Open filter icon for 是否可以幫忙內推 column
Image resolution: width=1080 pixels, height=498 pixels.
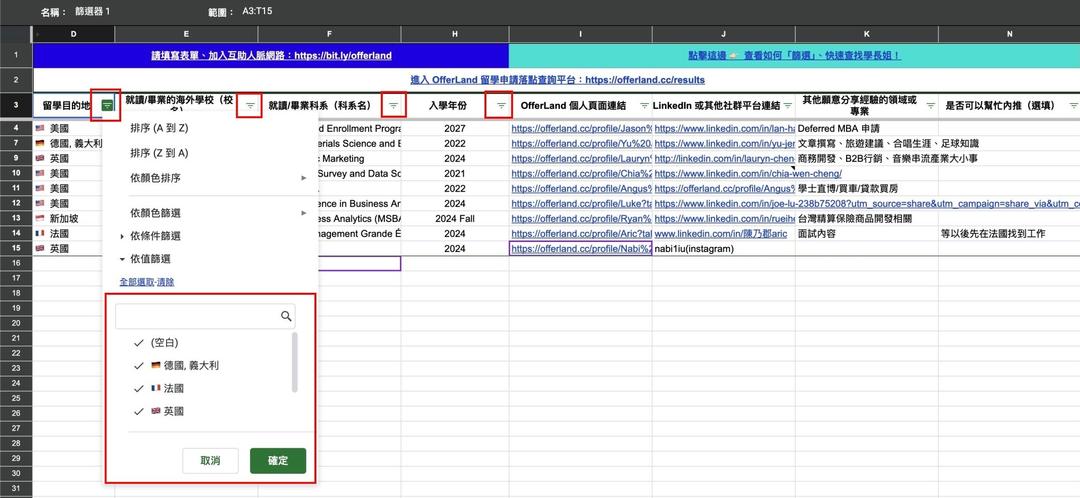(x=1073, y=105)
